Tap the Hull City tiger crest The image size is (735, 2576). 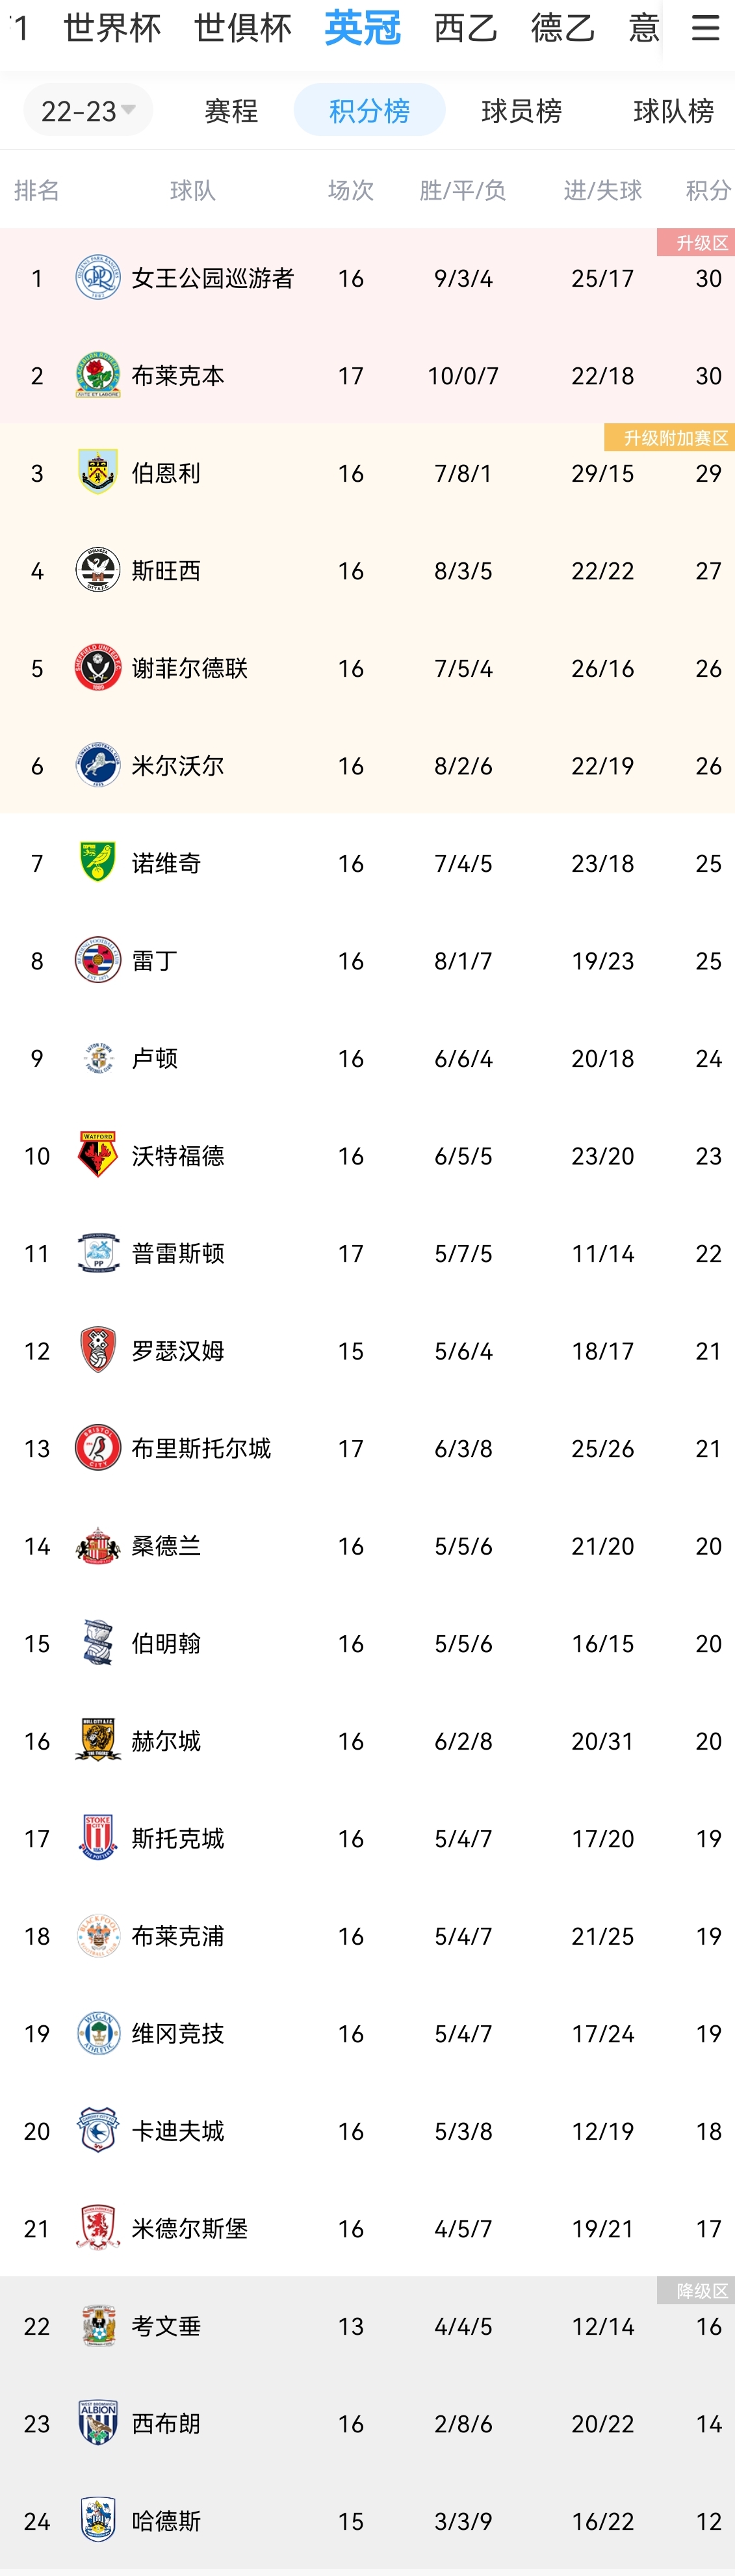coord(98,1741)
